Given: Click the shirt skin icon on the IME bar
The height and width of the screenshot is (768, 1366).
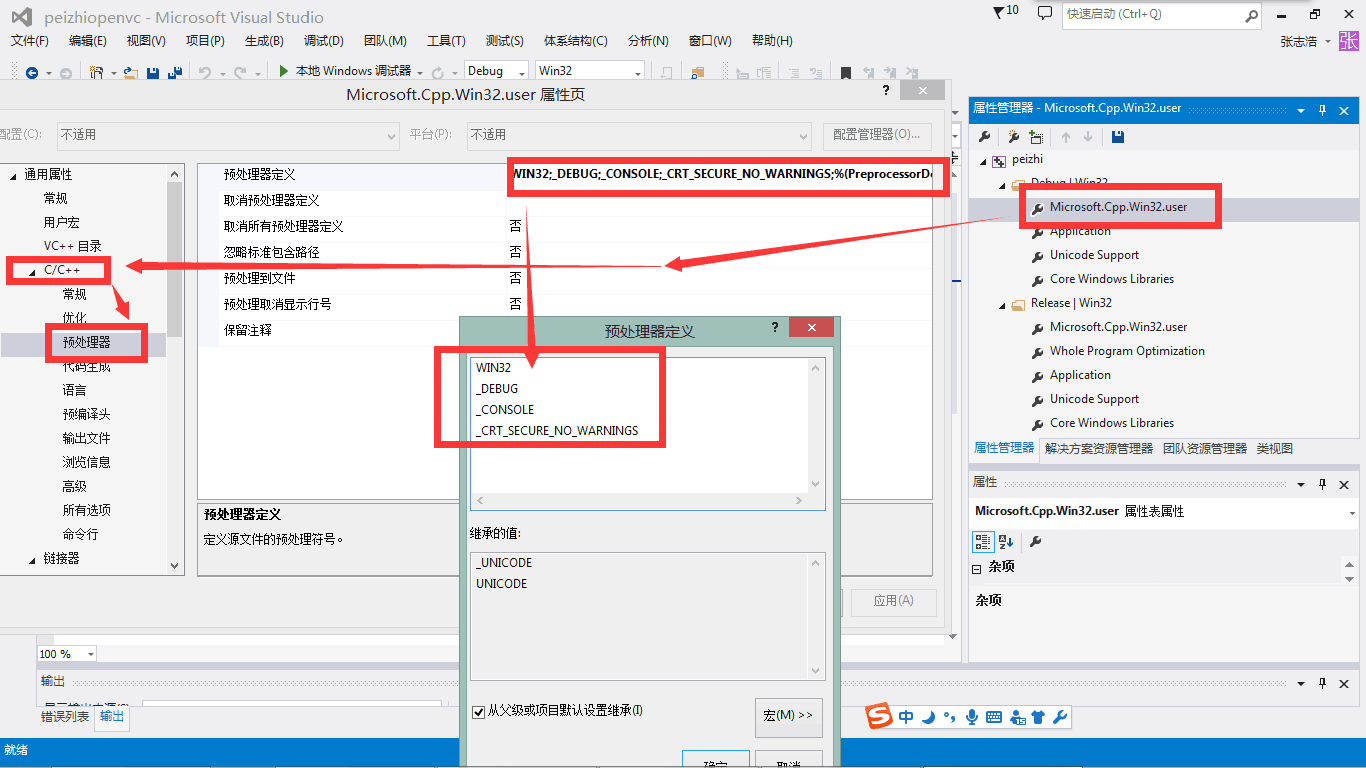Looking at the screenshot, I should click(1038, 717).
